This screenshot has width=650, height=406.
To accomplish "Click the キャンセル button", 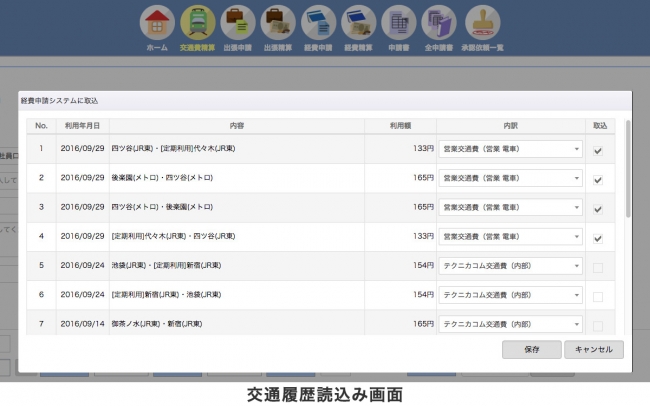I will click(594, 350).
